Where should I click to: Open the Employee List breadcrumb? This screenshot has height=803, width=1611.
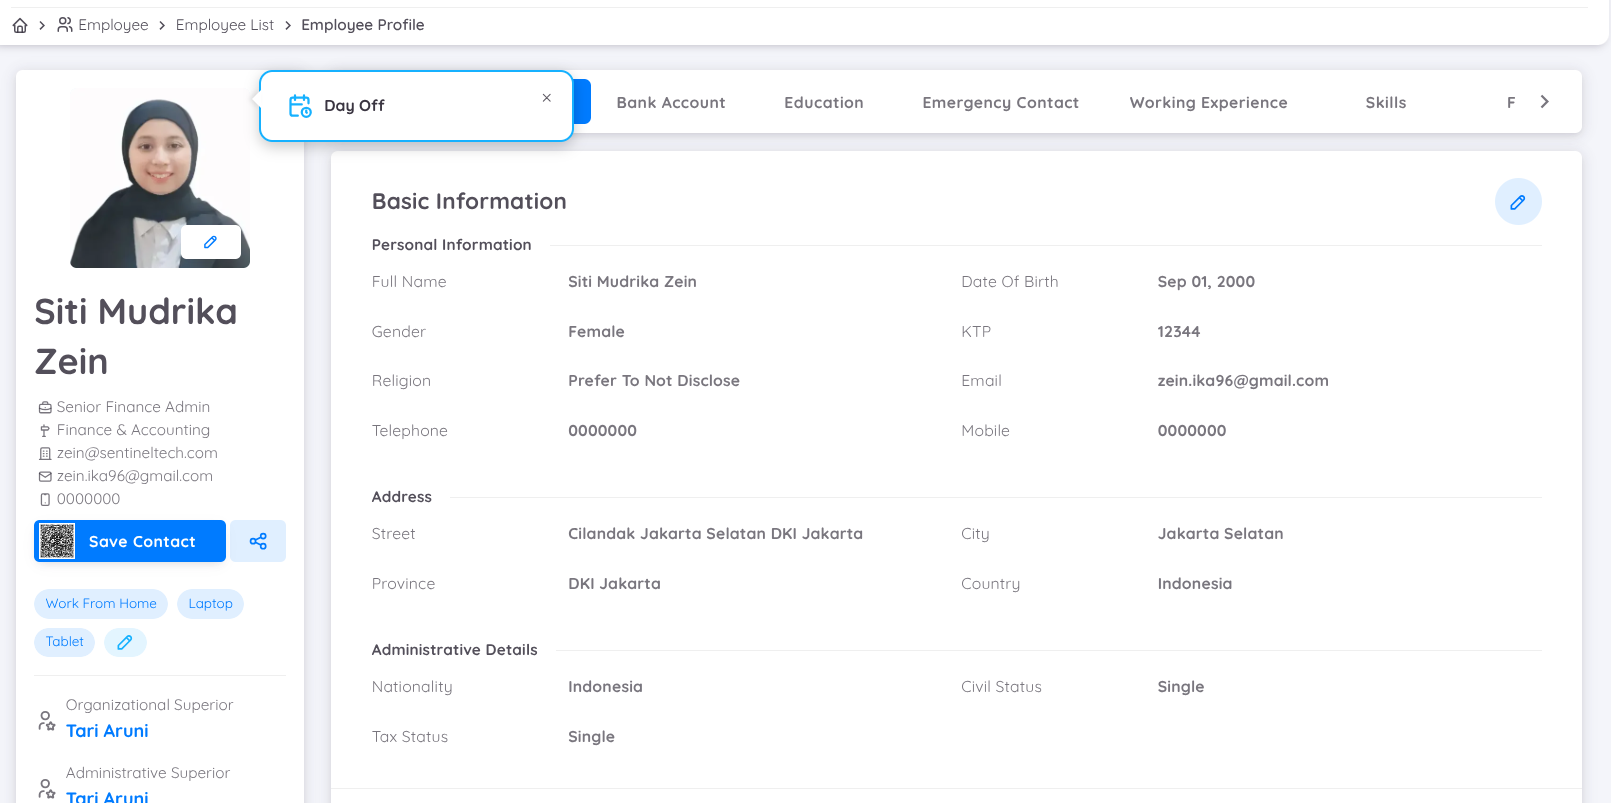coord(225,25)
